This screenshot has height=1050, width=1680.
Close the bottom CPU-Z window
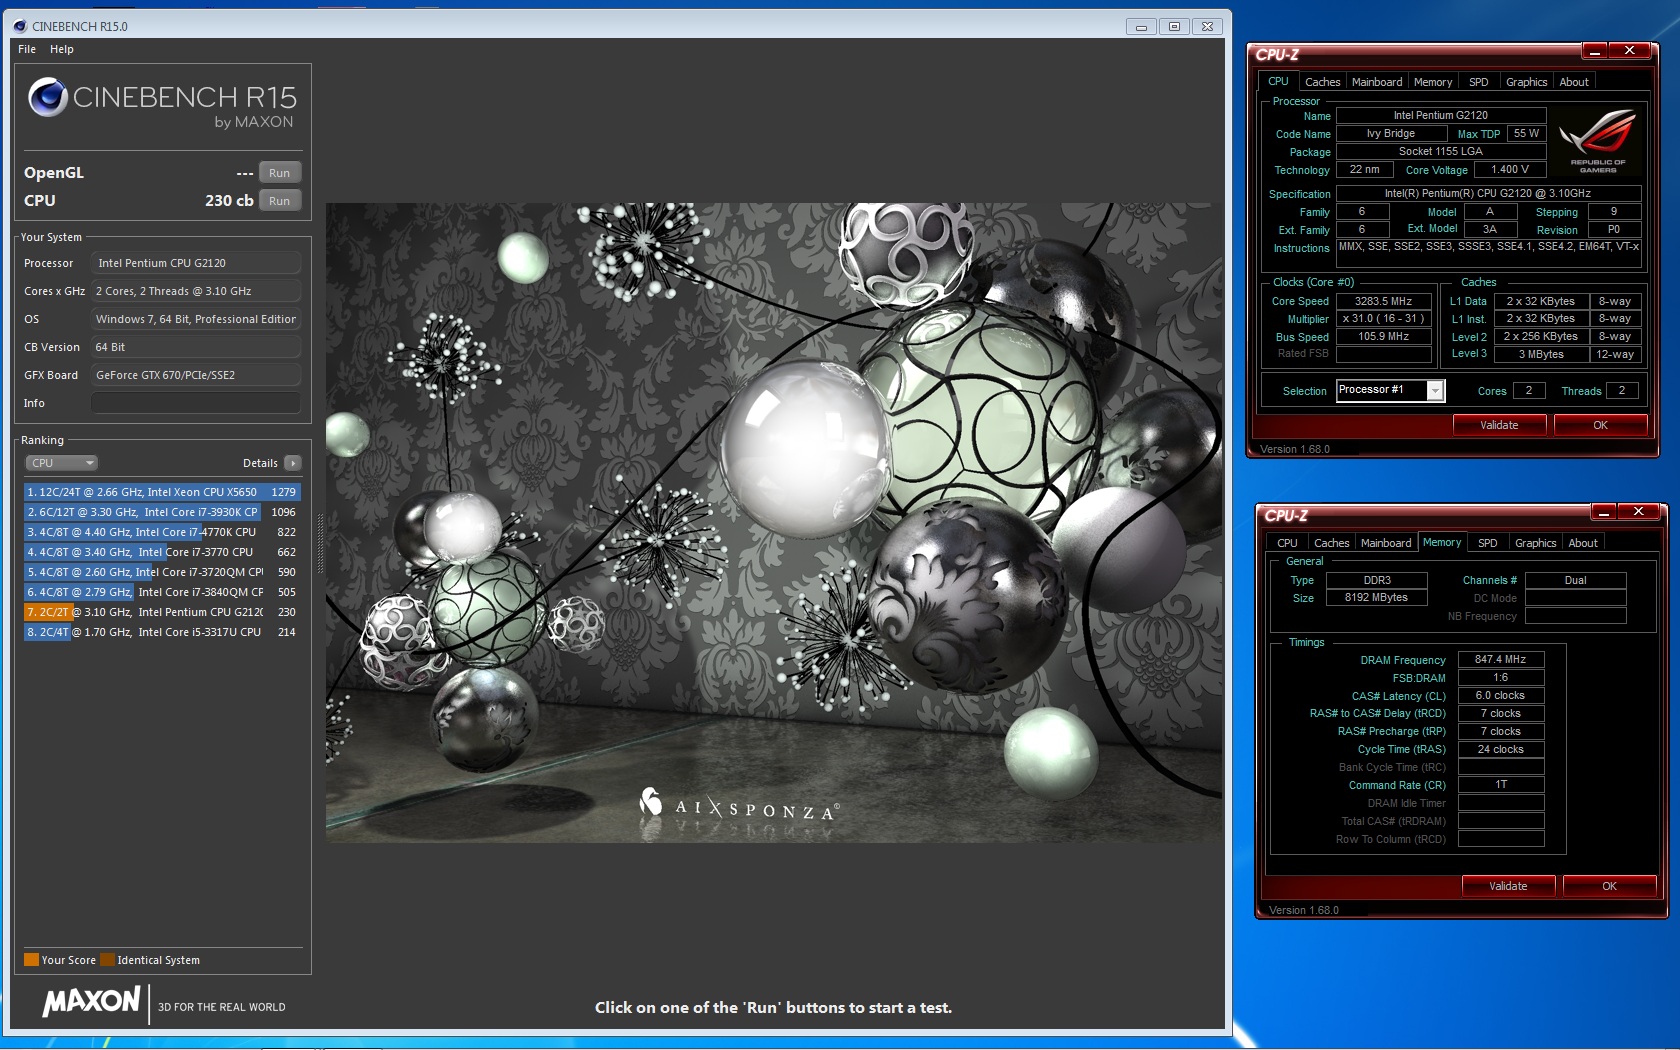pos(1639,511)
